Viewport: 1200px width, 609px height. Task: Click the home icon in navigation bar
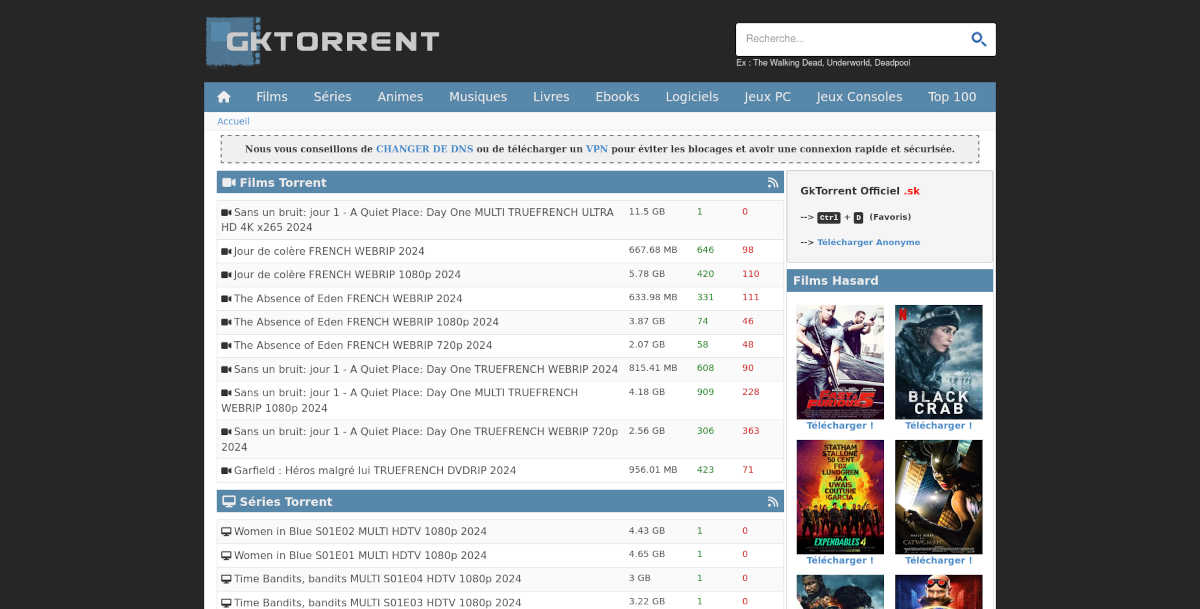coord(224,97)
